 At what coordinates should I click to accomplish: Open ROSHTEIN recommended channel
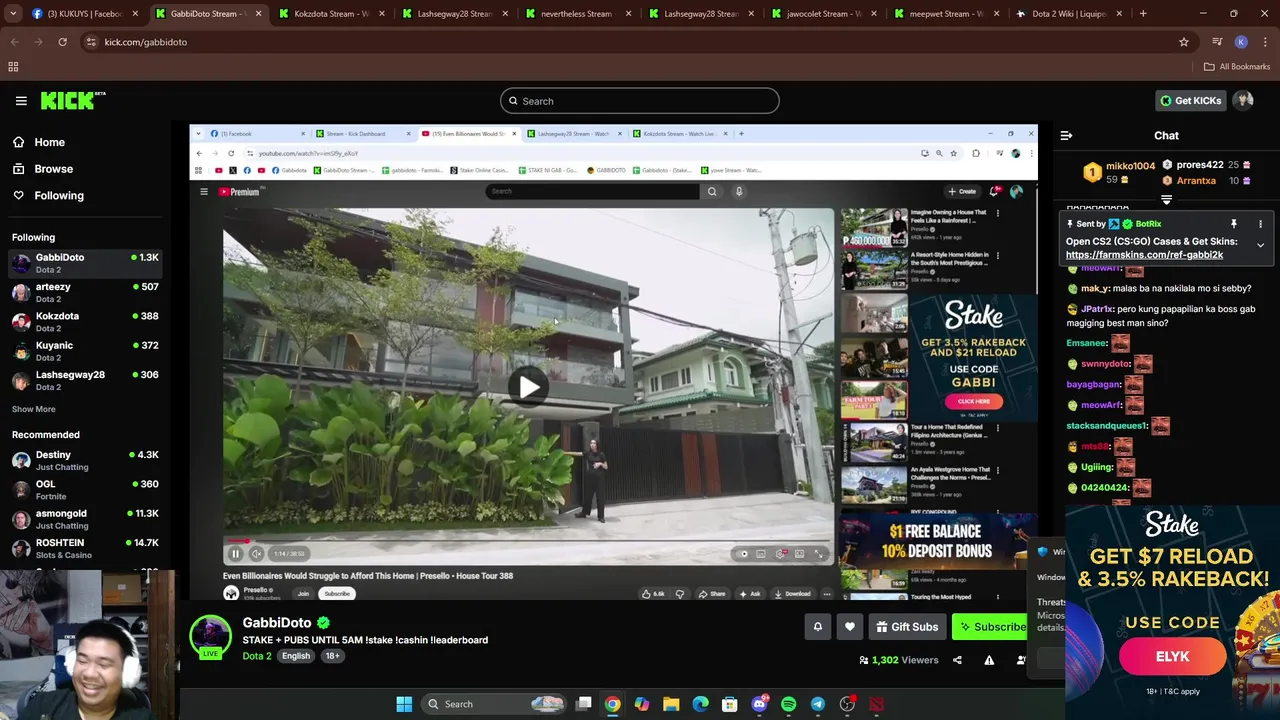pyautogui.click(x=86, y=548)
